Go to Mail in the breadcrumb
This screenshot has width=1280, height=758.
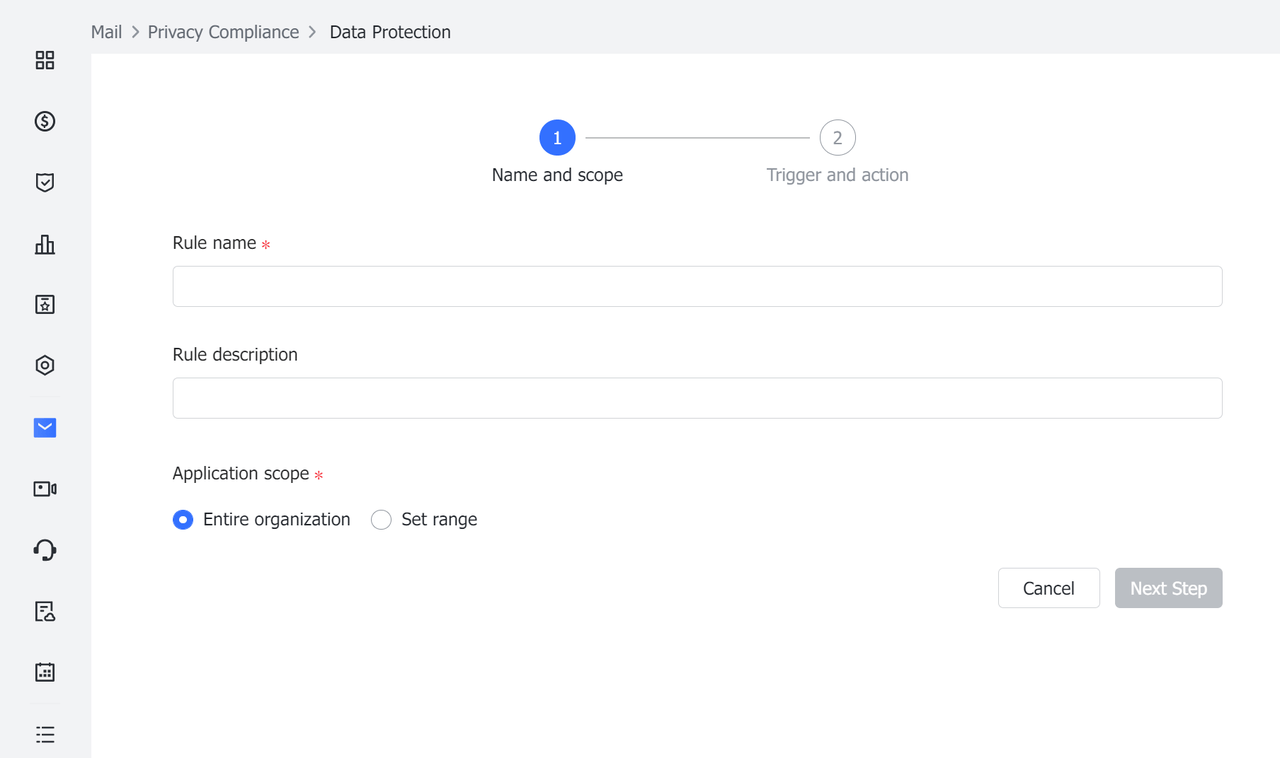pos(106,32)
